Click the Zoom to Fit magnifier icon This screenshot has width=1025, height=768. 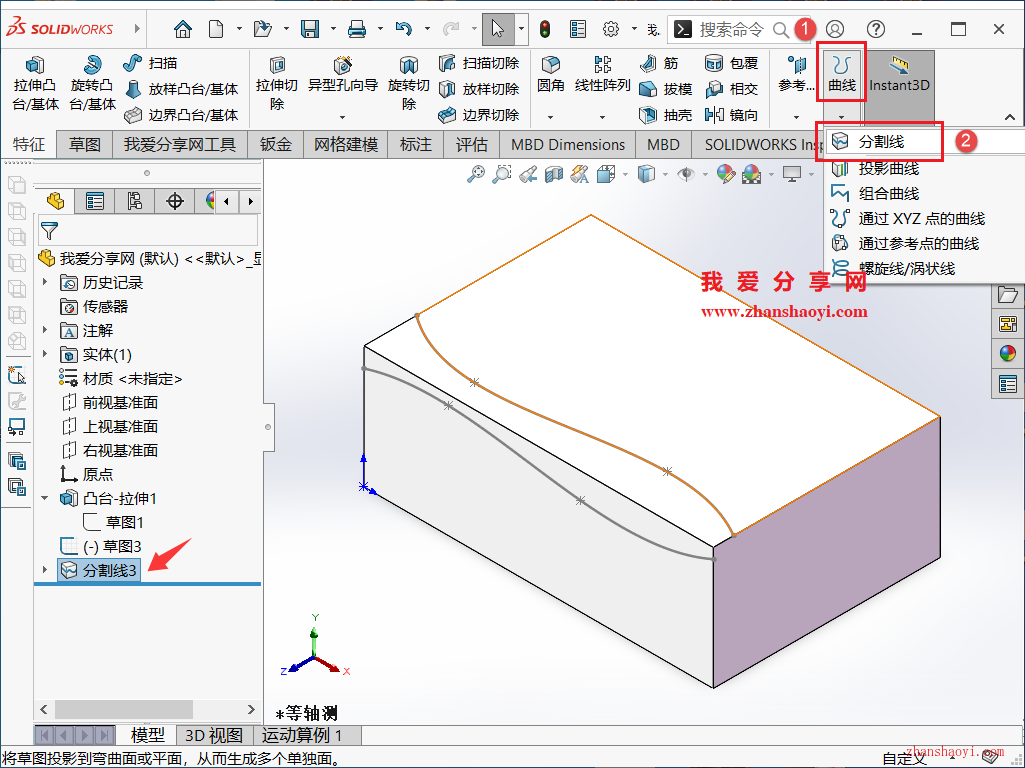(476, 174)
